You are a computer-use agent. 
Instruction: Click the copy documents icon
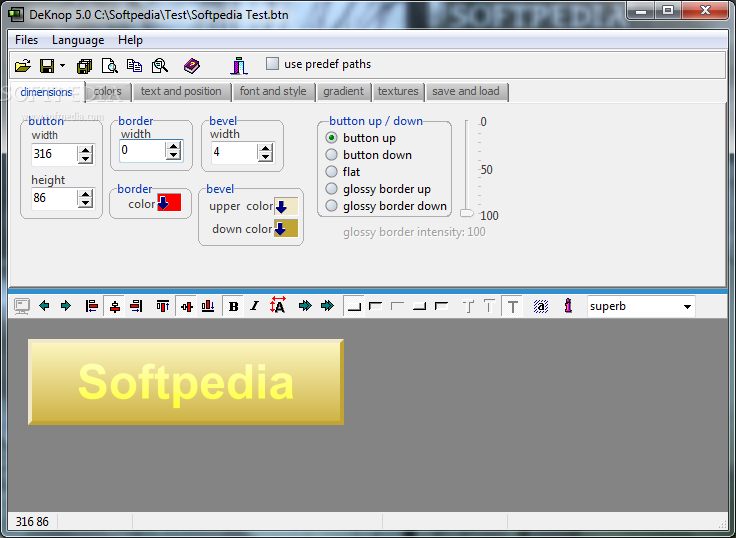[135, 66]
